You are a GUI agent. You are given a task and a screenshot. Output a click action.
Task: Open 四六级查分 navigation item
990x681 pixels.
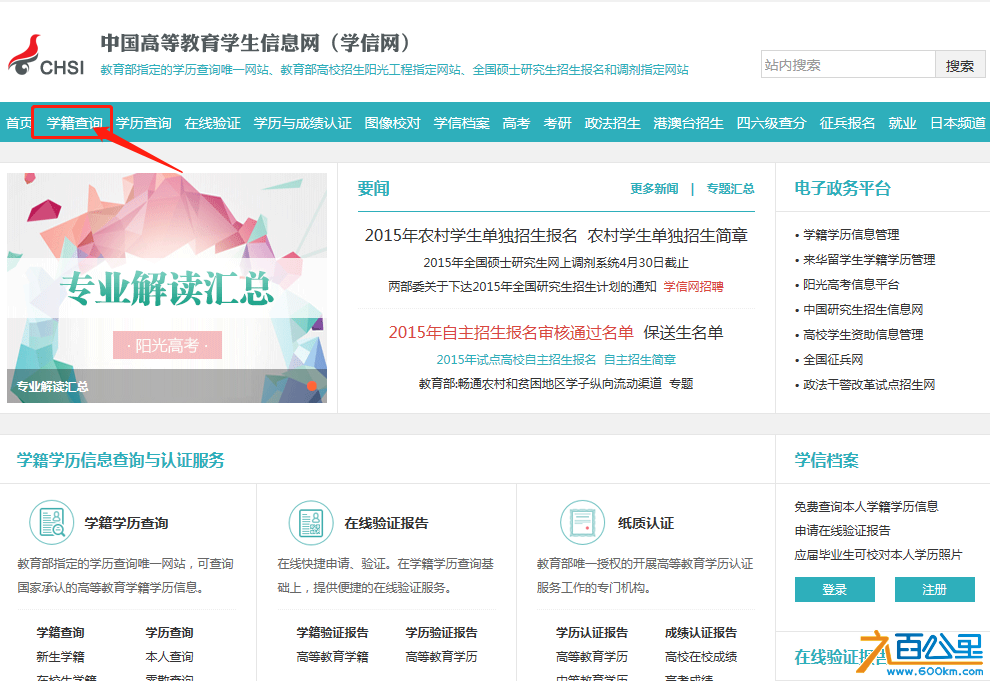(772, 123)
